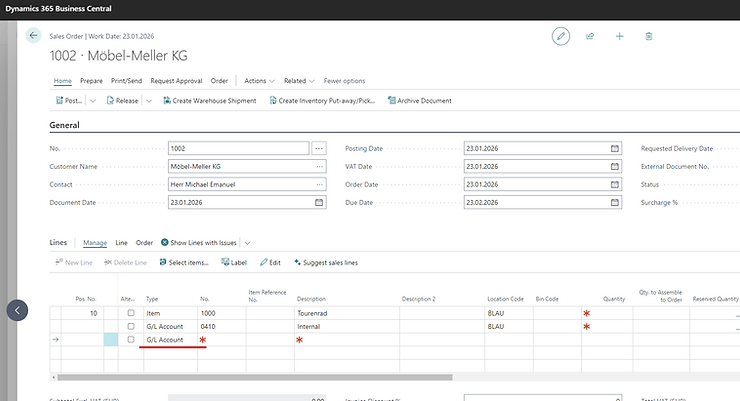This screenshot has width=740, height=401.
Task: Expand the Actions dropdown menu
Action: 259,81
